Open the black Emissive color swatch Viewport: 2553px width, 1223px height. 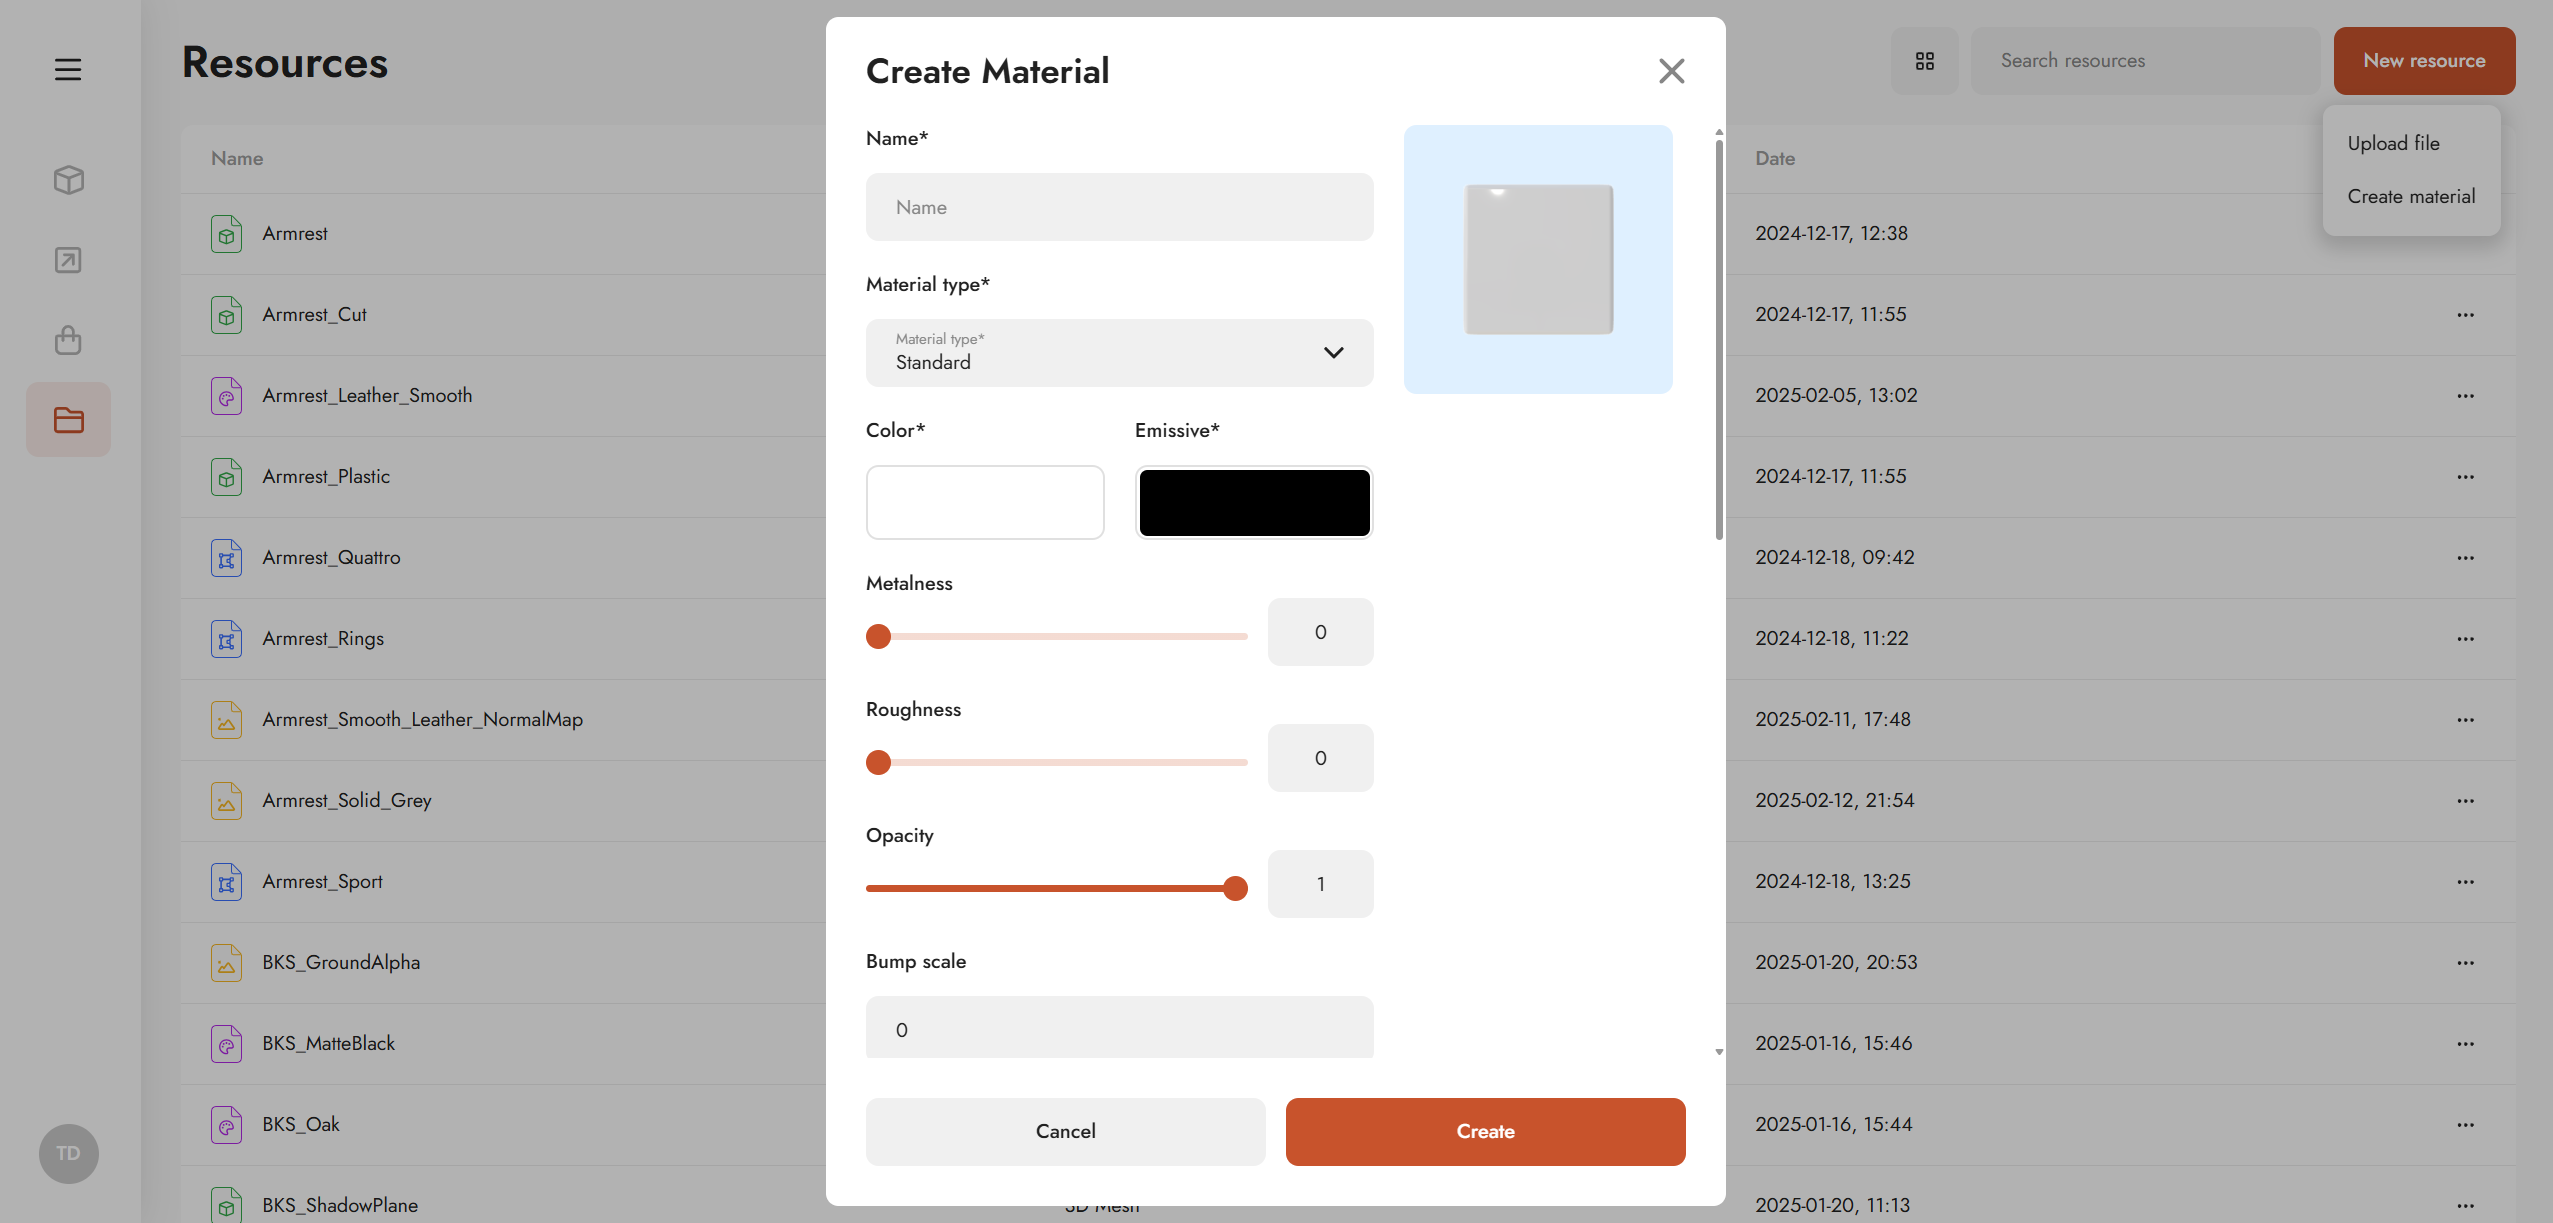click(1254, 503)
